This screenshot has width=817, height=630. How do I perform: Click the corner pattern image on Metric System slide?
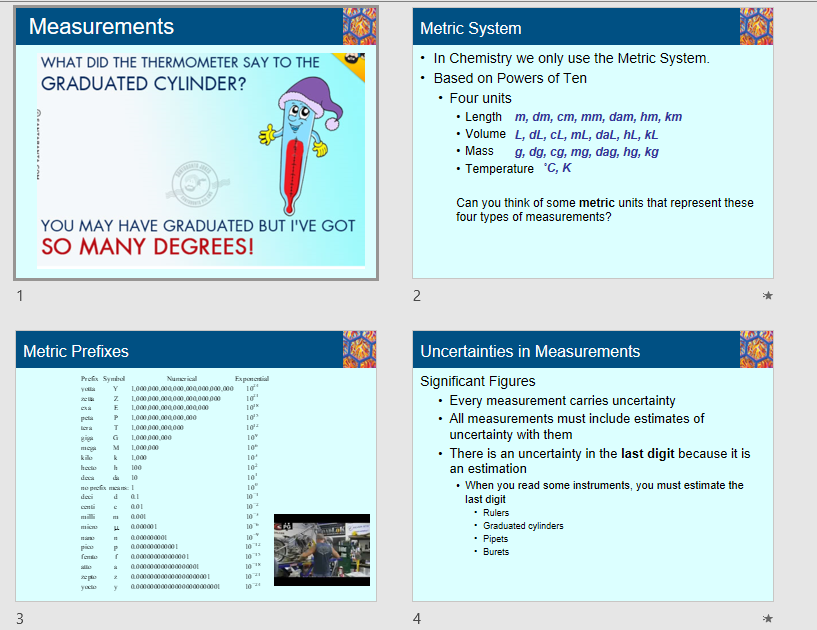pyautogui.click(x=756, y=27)
